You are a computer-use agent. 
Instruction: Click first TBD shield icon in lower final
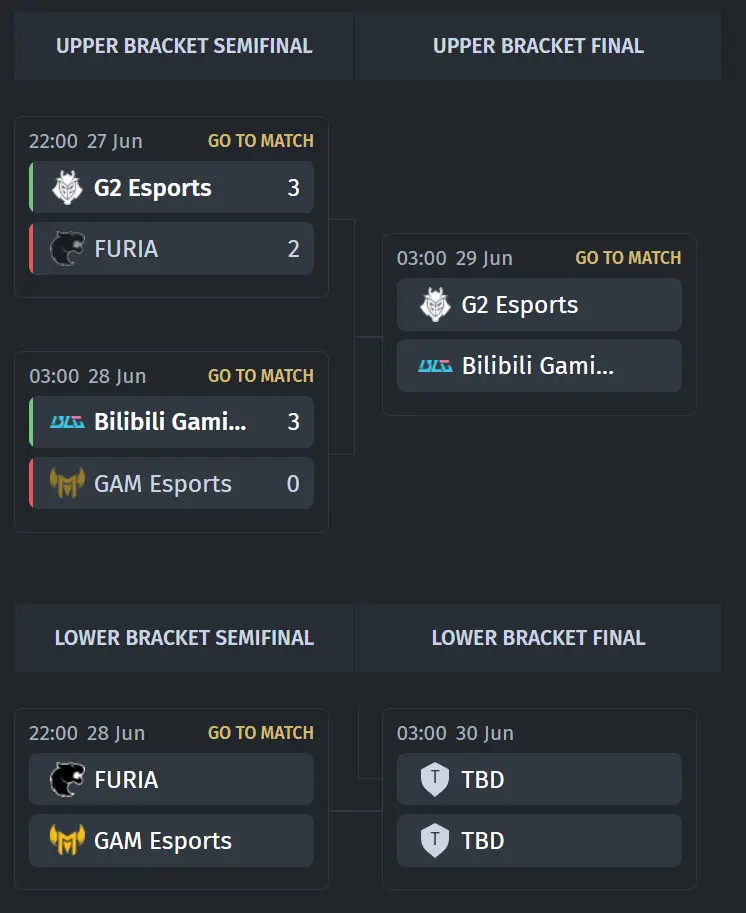[x=435, y=779]
